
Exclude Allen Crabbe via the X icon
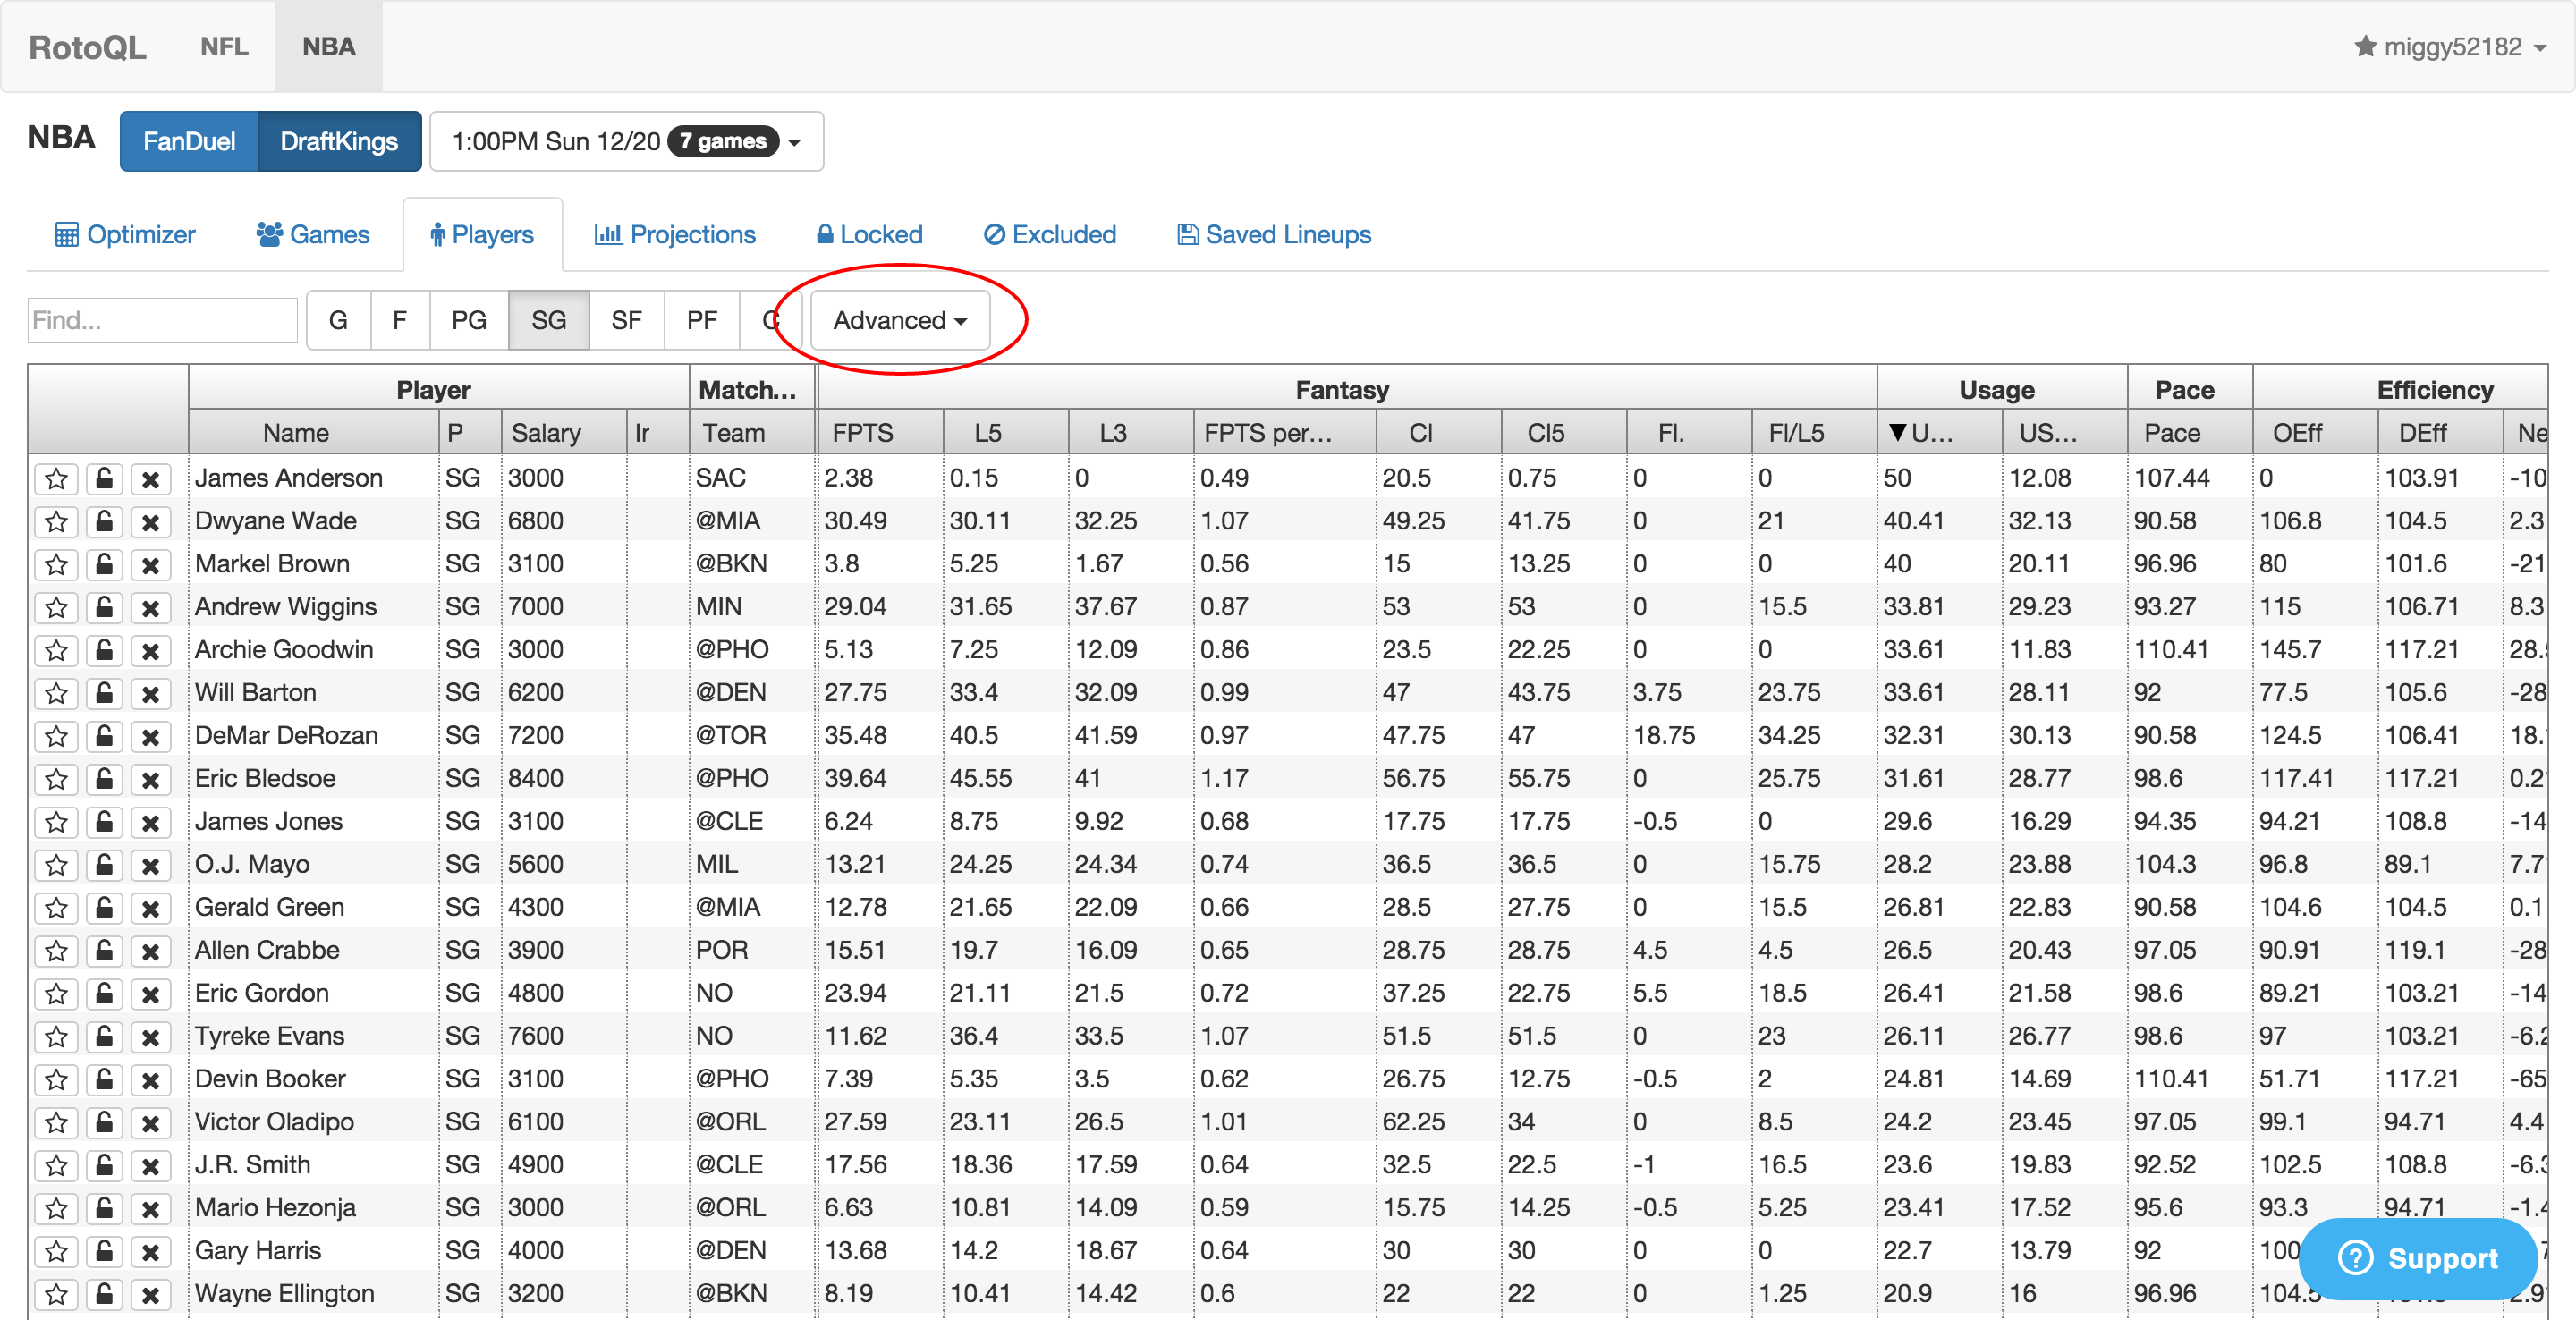pos(150,952)
